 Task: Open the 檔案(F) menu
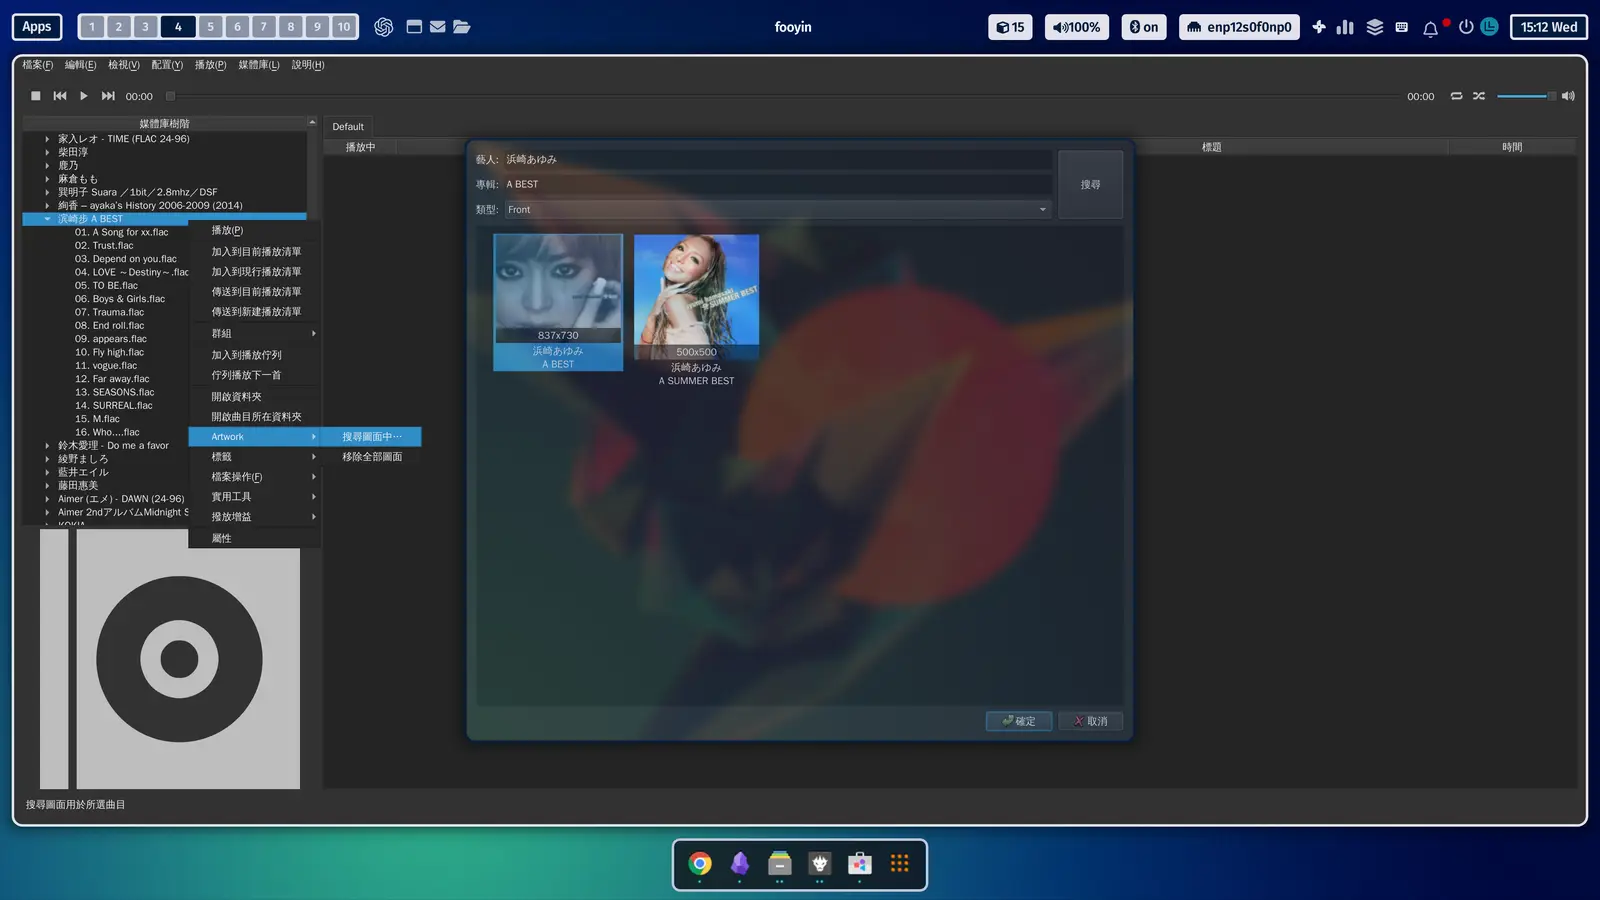[x=38, y=65]
